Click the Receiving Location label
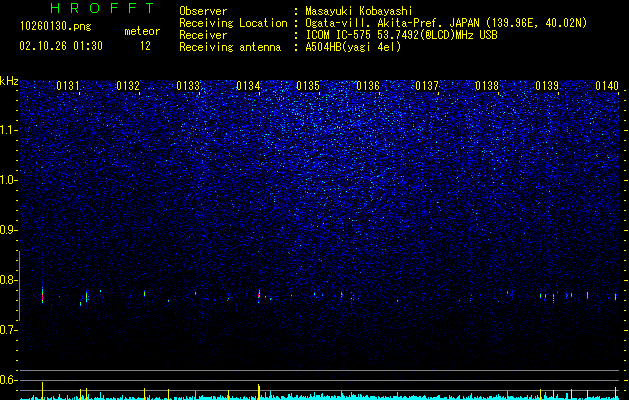 233,23
